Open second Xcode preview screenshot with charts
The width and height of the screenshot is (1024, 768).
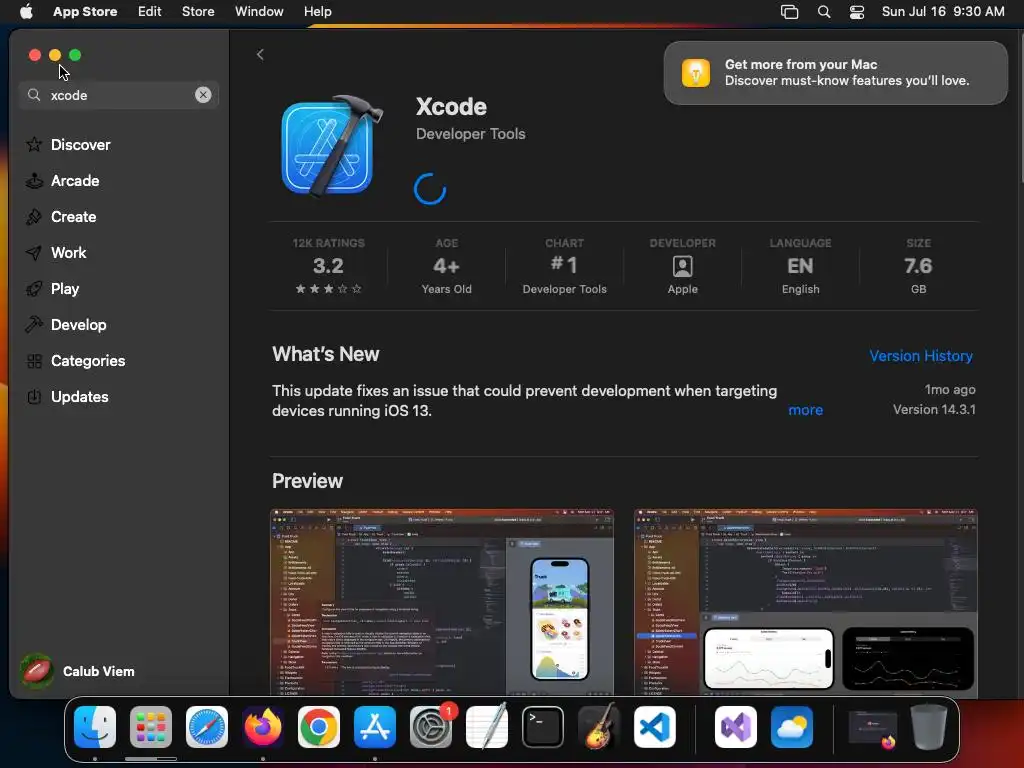click(805, 601)
